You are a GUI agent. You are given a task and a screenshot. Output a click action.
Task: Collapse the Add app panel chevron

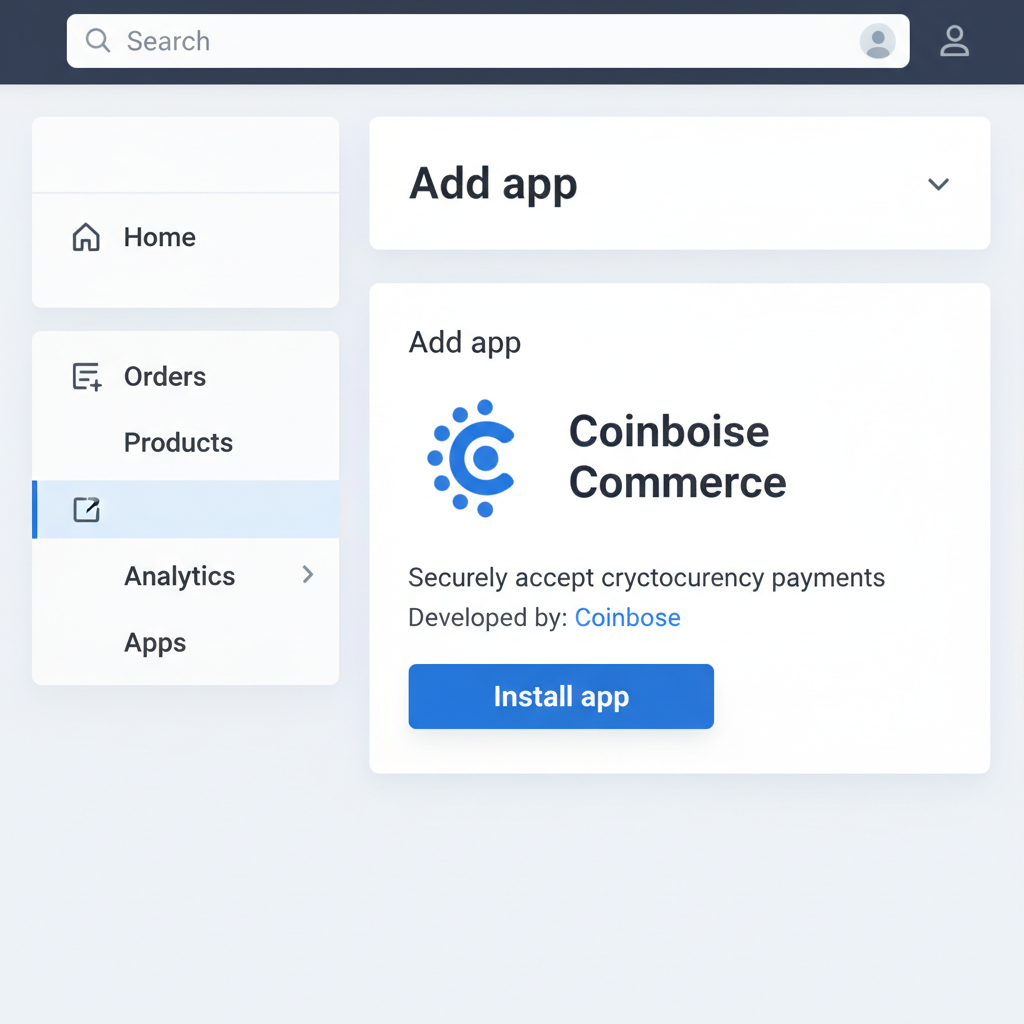[x=938, y=185]
